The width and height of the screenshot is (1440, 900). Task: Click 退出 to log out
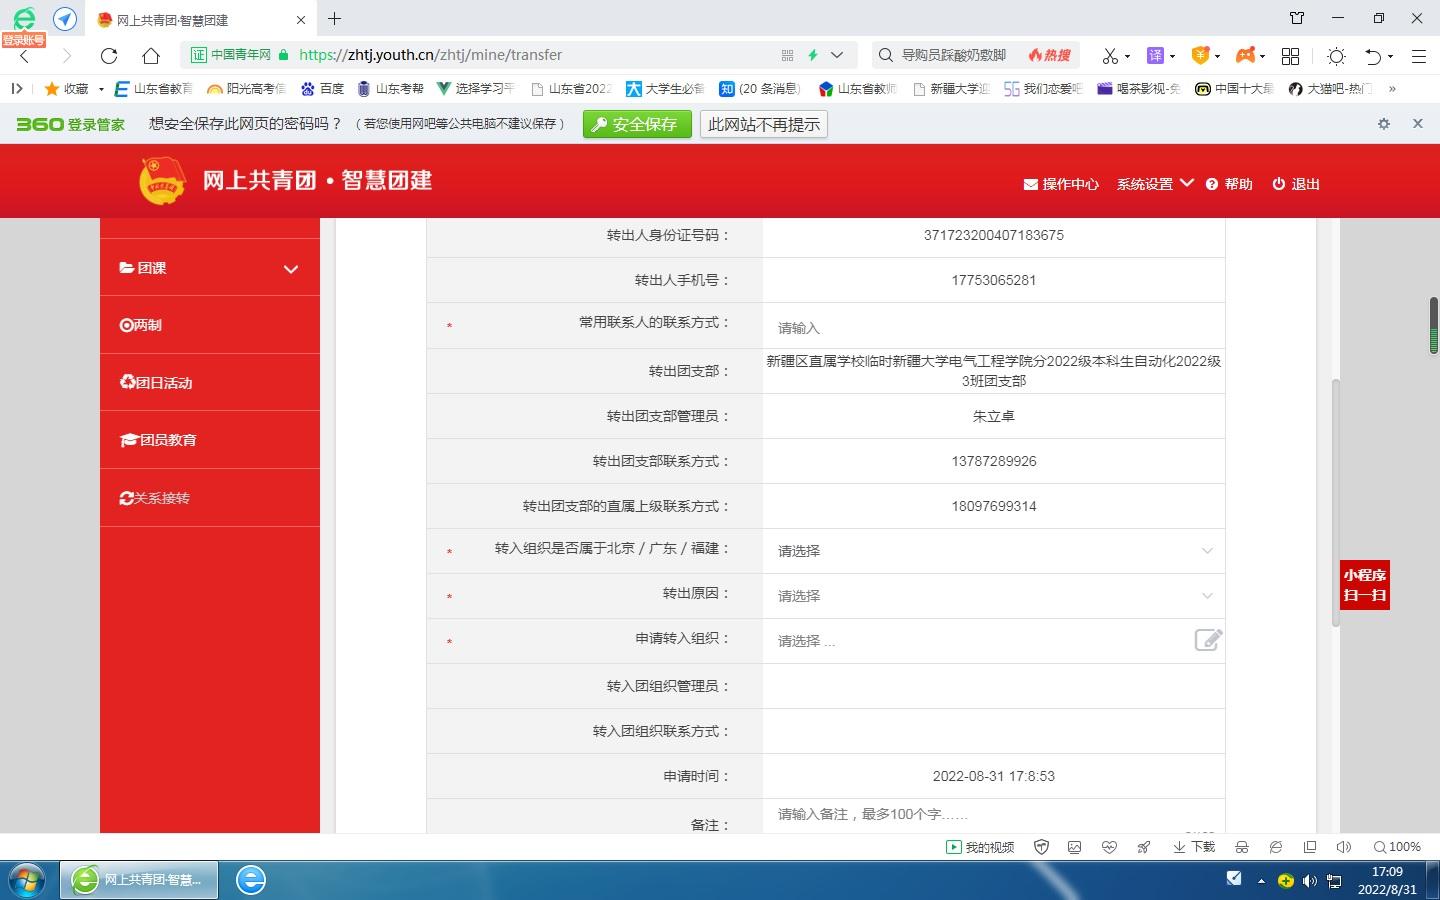click(x=1296, y=184)
